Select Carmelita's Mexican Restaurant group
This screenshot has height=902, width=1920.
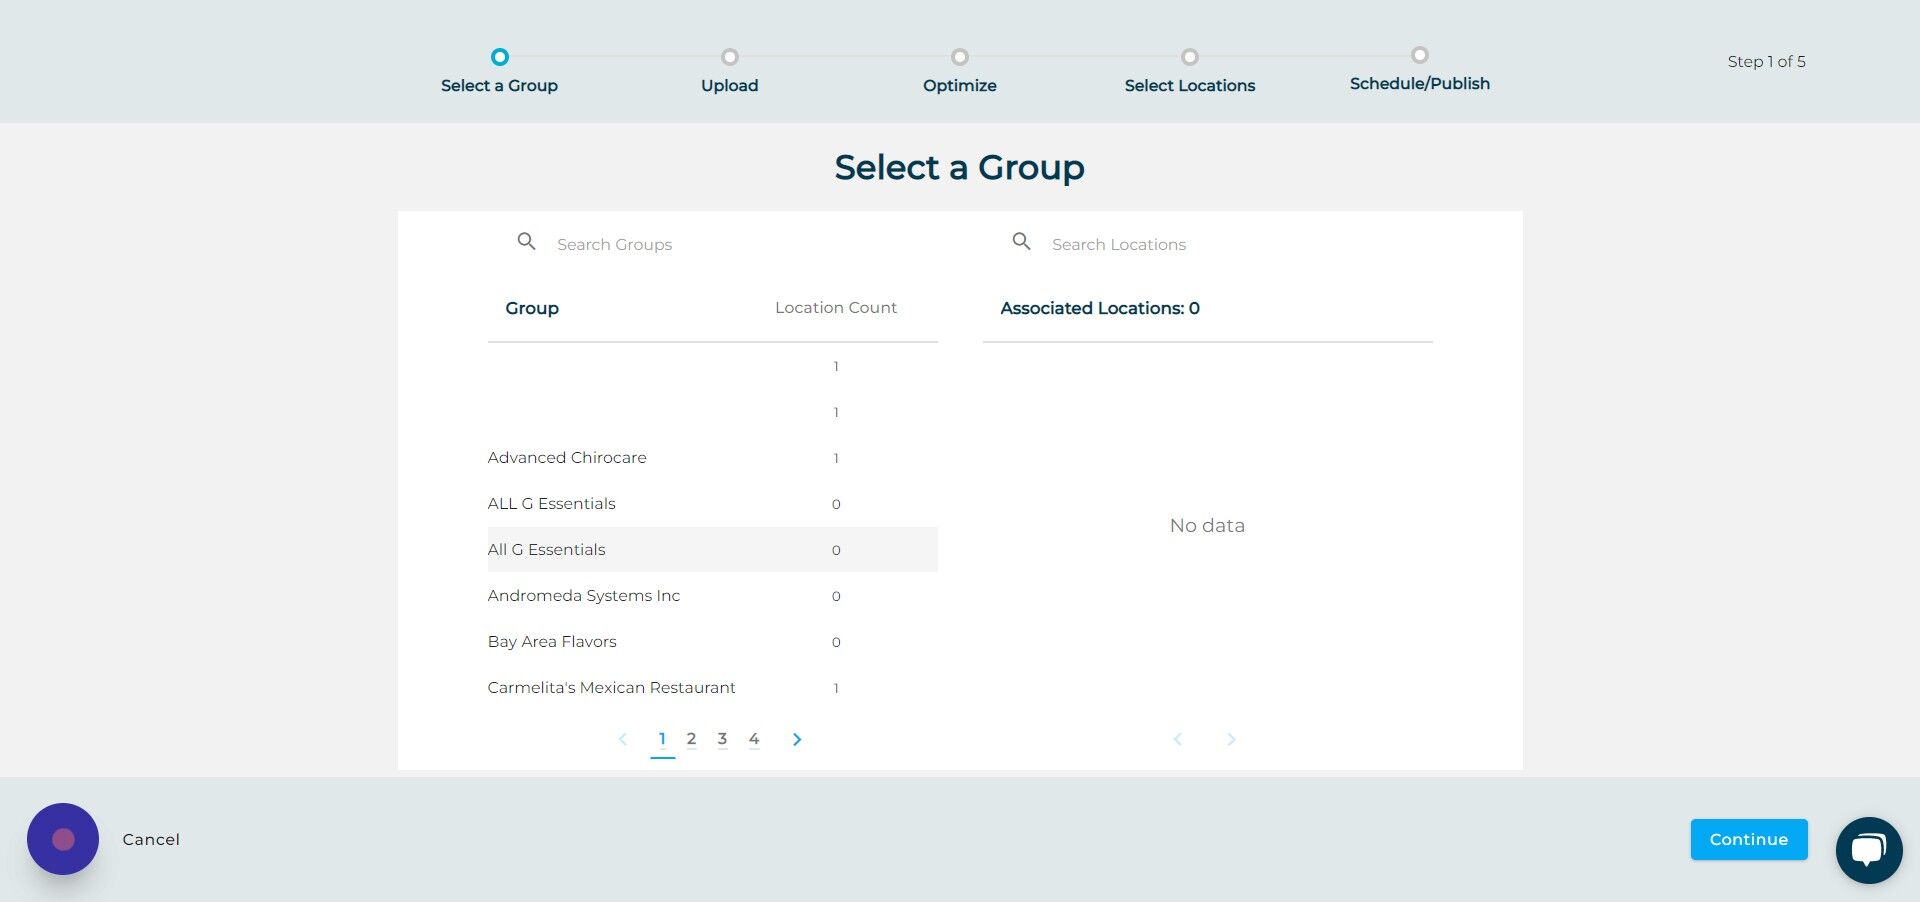(x=713, y=688)
